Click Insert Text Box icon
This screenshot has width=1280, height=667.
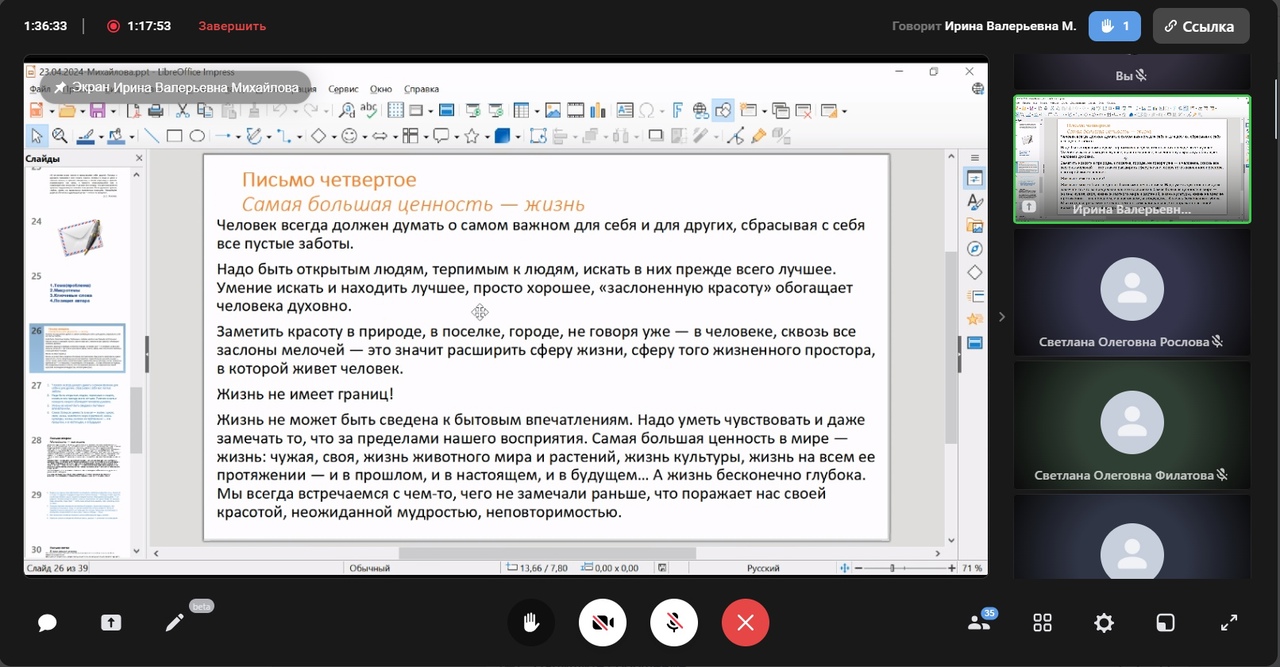(x=625, y=111)
